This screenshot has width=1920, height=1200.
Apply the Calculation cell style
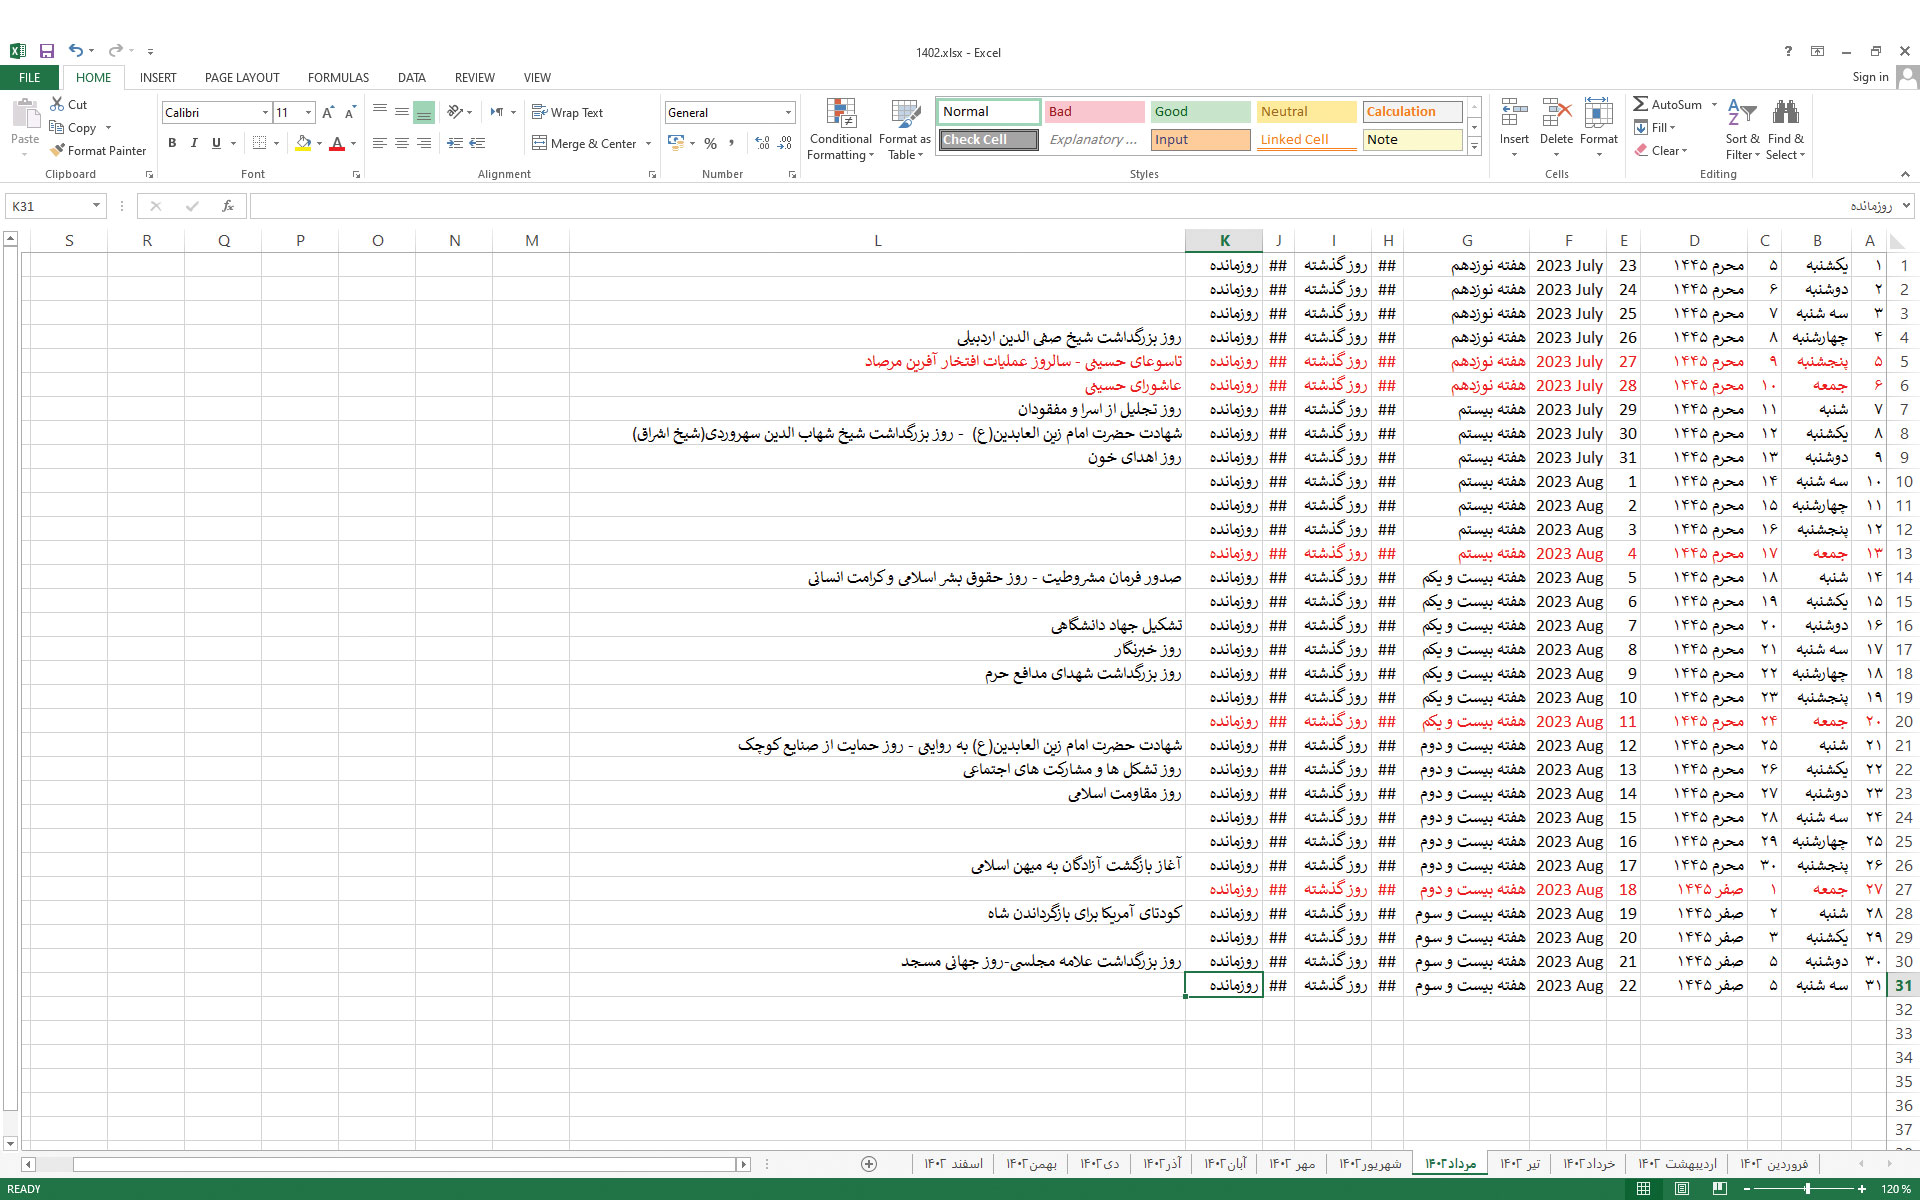tap(1412, 112)
